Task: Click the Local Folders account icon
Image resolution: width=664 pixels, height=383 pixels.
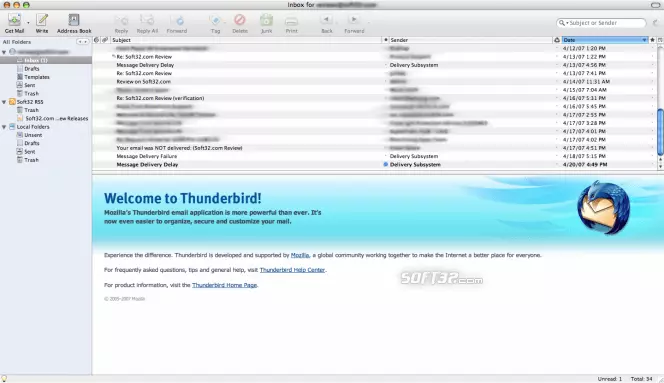Action: pos(12,127)
